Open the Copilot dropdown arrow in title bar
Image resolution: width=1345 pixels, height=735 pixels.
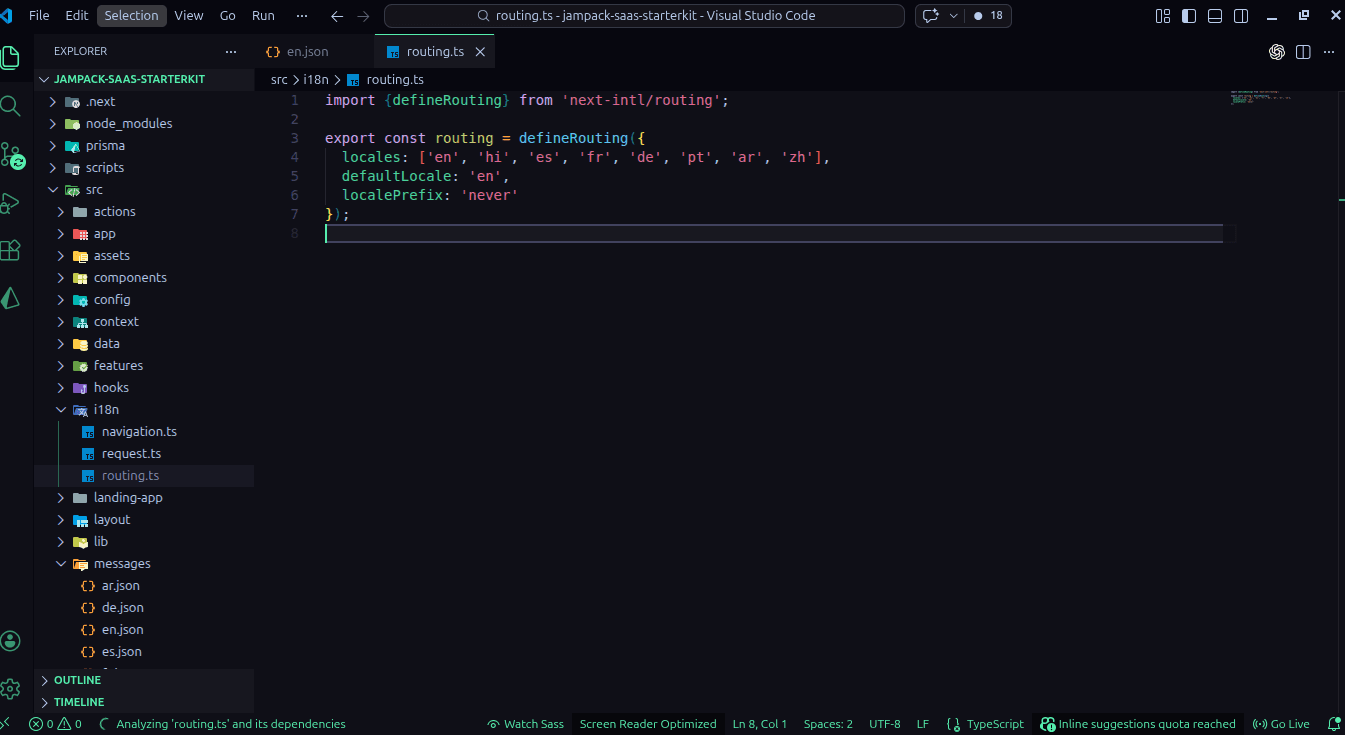(953, 16)
